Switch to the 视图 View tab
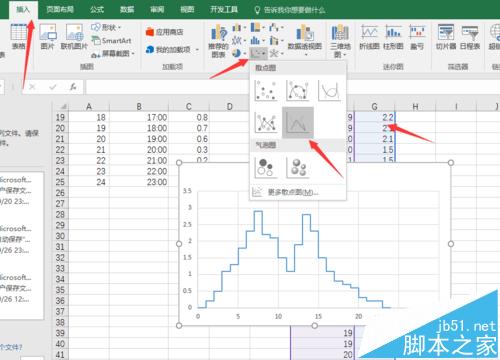Image resolution: width=500 pixels, height=360 pixels. pyautogui.click(x=187, y=9)
